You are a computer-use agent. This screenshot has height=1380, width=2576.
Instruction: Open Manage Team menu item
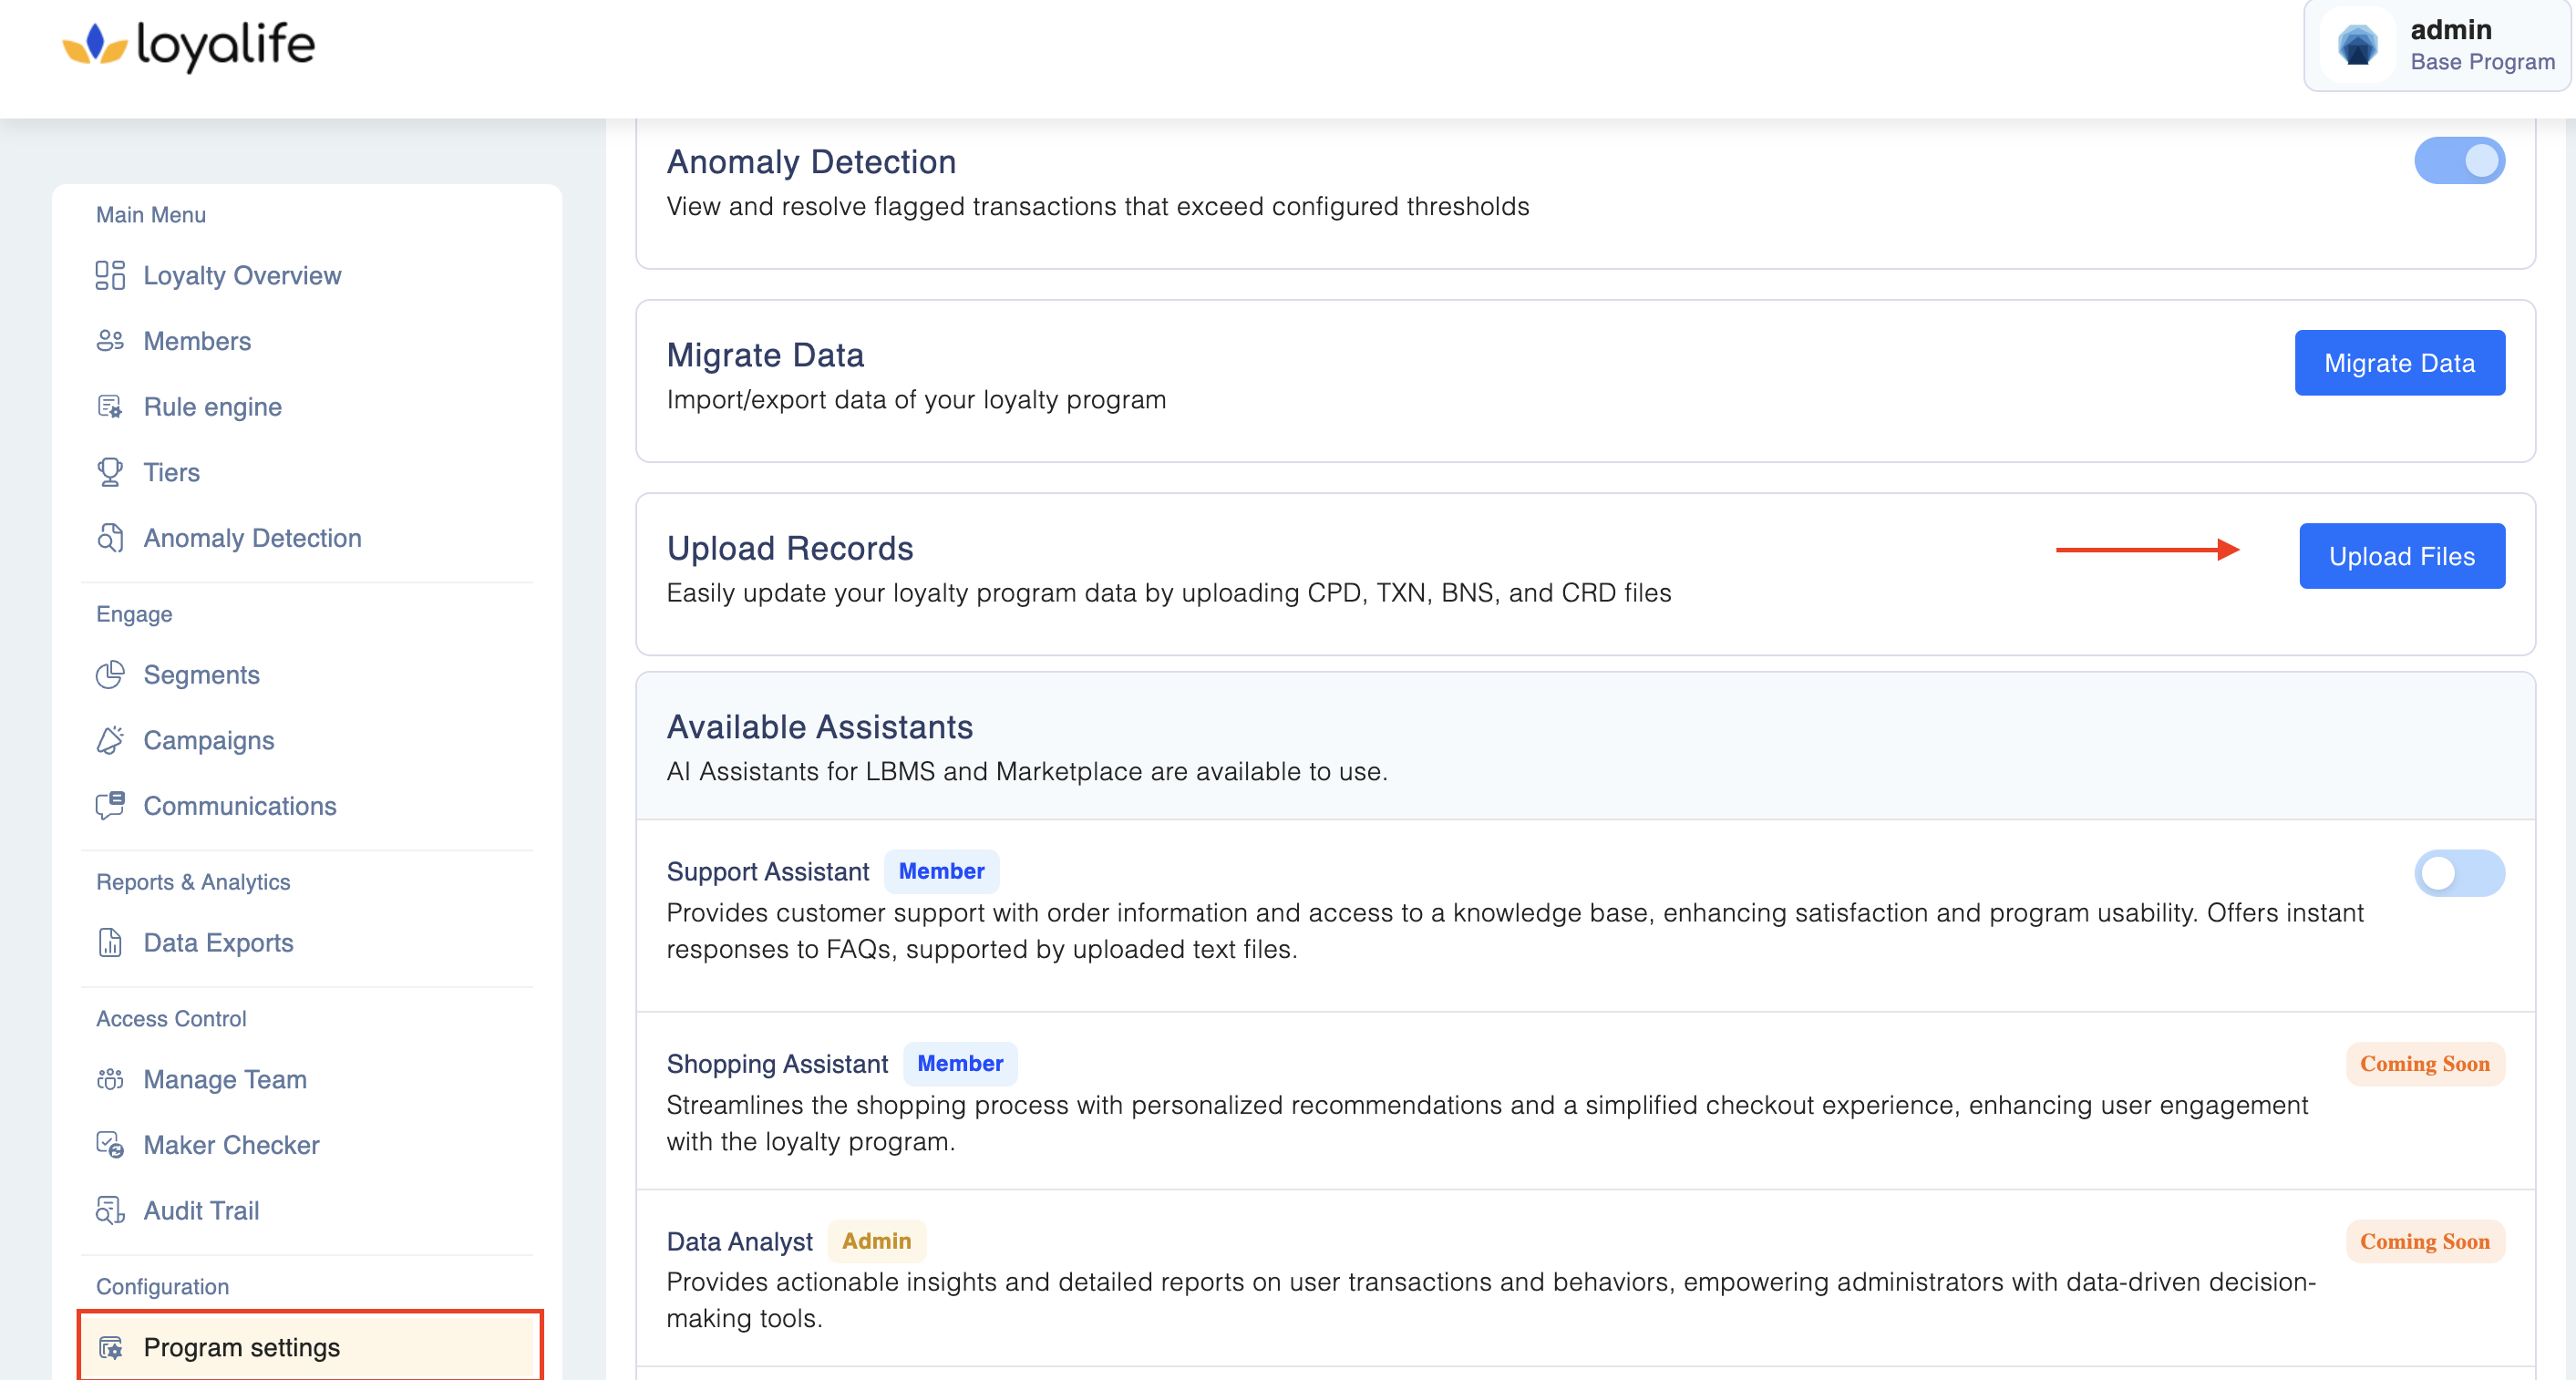pyautogui.click(x=225, y=1079)
